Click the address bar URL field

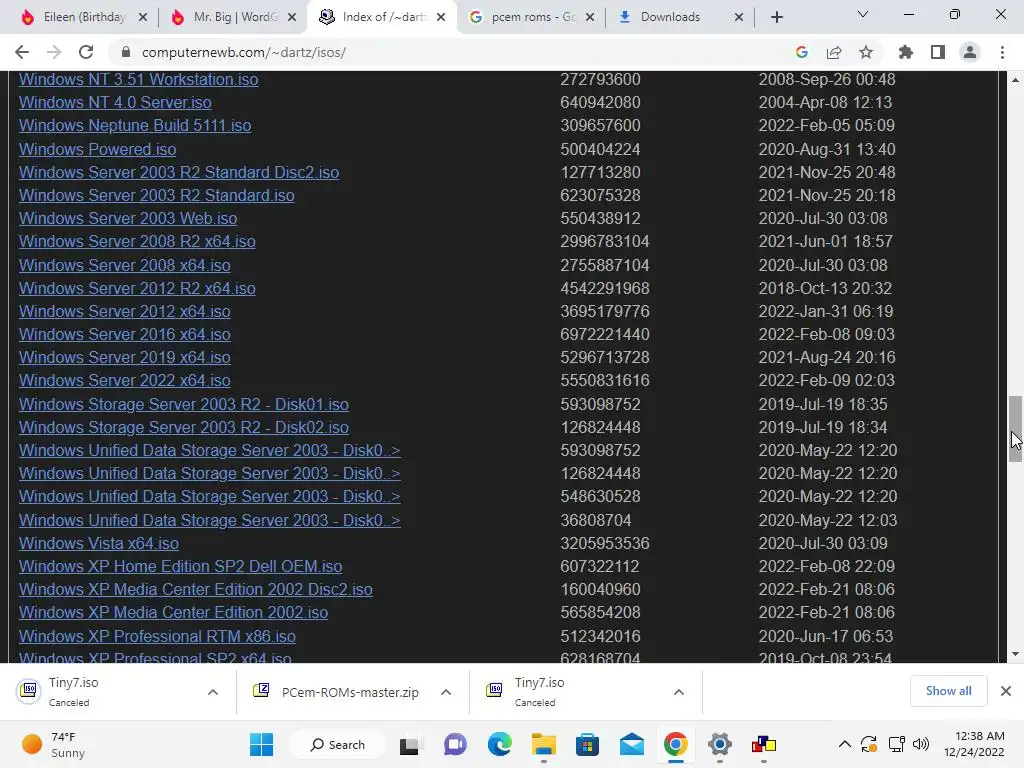(451, 52)
